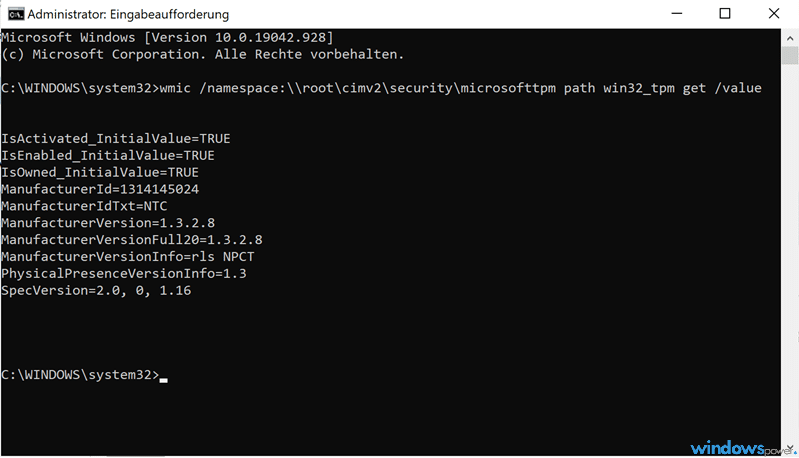799x458 pixels.
Task: Click the console scrollbar up arrow
Action: pyautogui.click(x=790, y=38)
